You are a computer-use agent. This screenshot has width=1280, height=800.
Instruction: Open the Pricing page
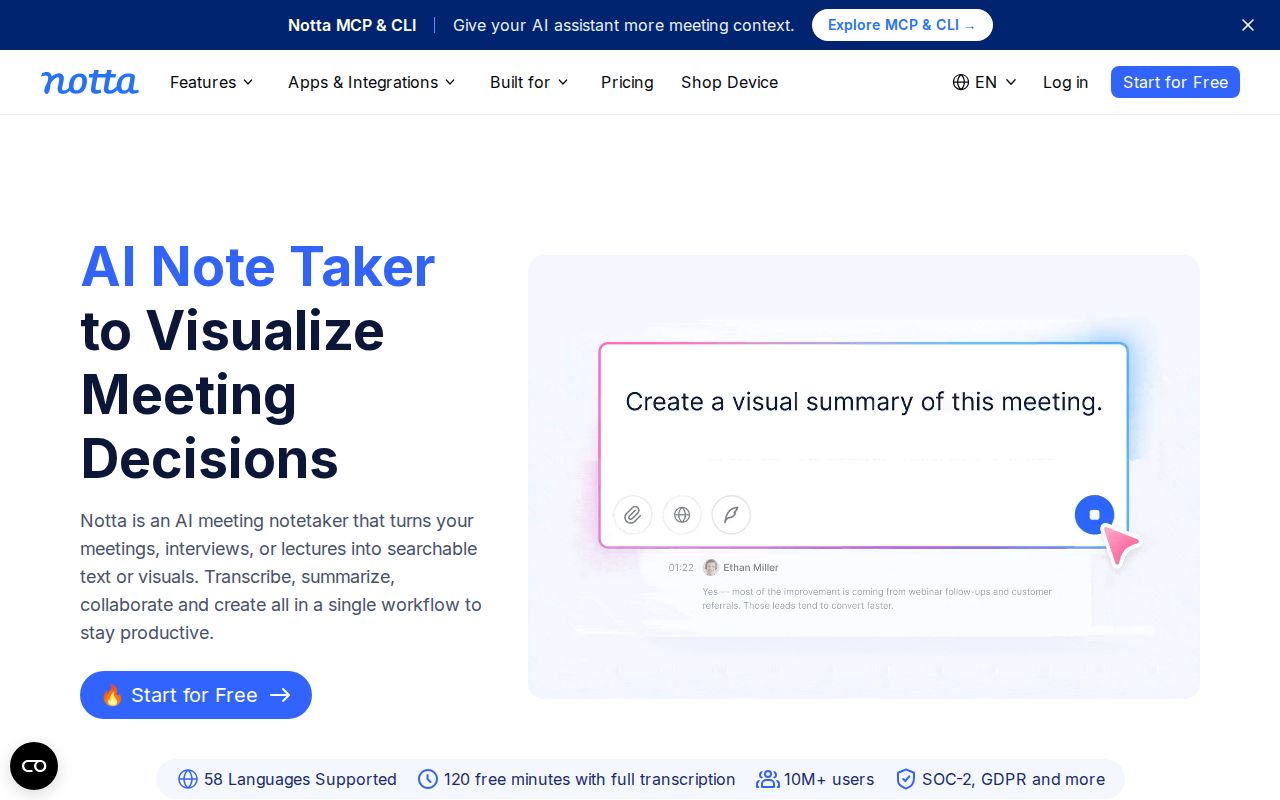coord(627,82)
